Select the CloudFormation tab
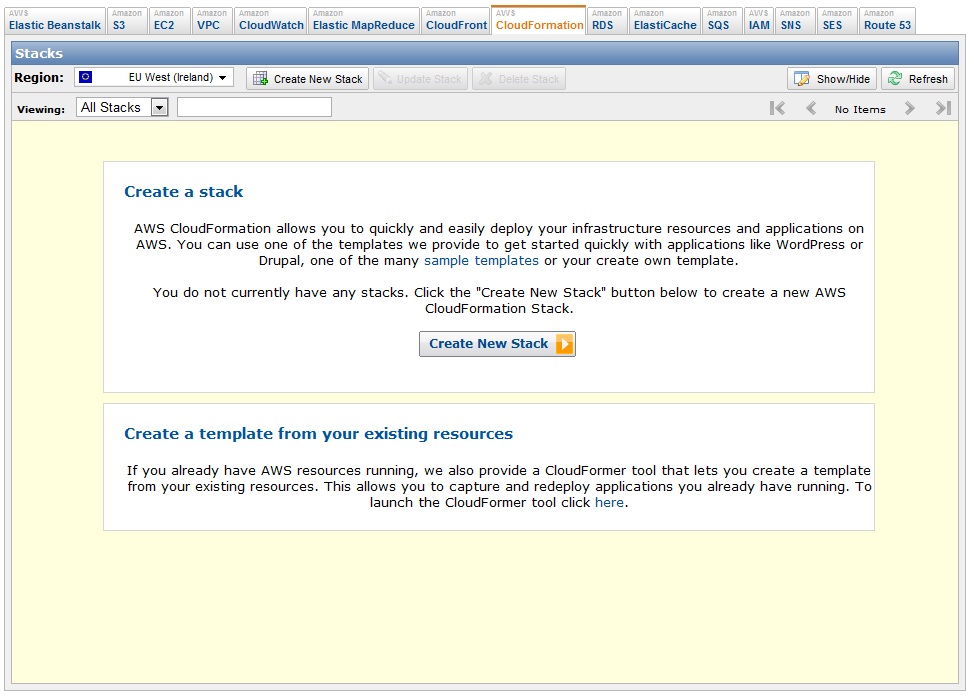968x695 pixels. [x=539, y=20]
